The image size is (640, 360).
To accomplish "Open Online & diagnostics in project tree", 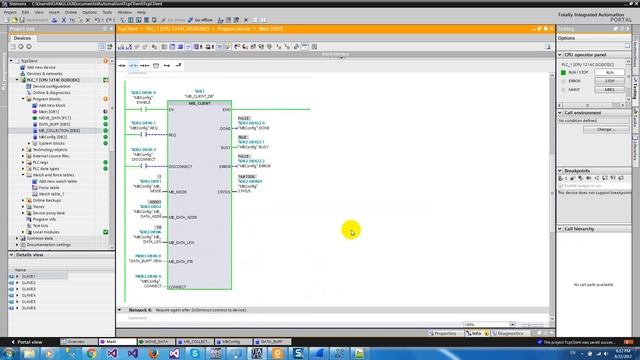I will pos(51,93).
